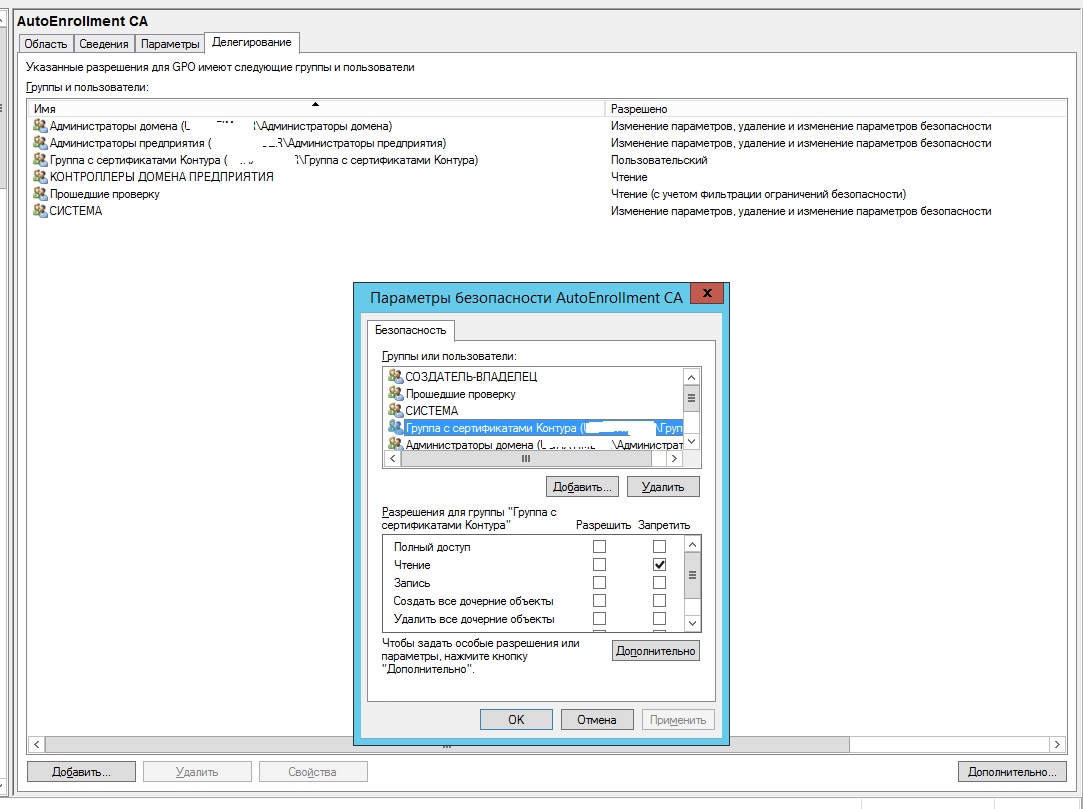Open the Сведения tab

pyautogui.click(x=104, y=44)
